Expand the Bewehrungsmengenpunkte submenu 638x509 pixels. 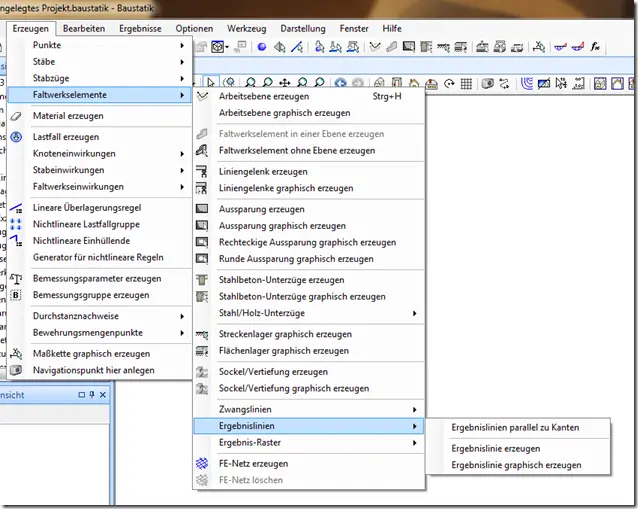click(x=100, y=333)
